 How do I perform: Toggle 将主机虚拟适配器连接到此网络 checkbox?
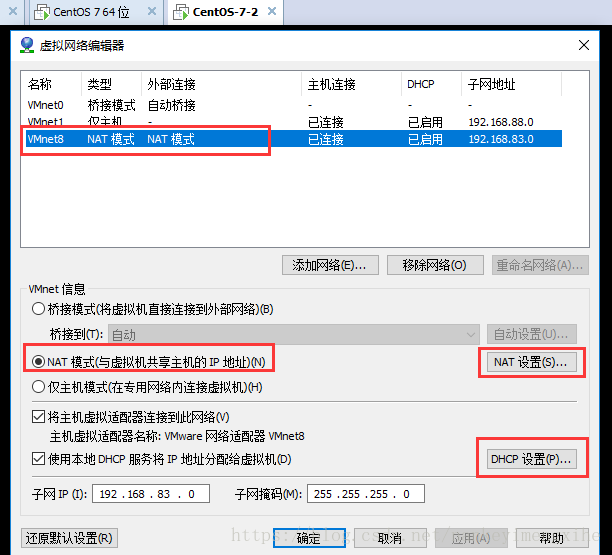(38, 417)
